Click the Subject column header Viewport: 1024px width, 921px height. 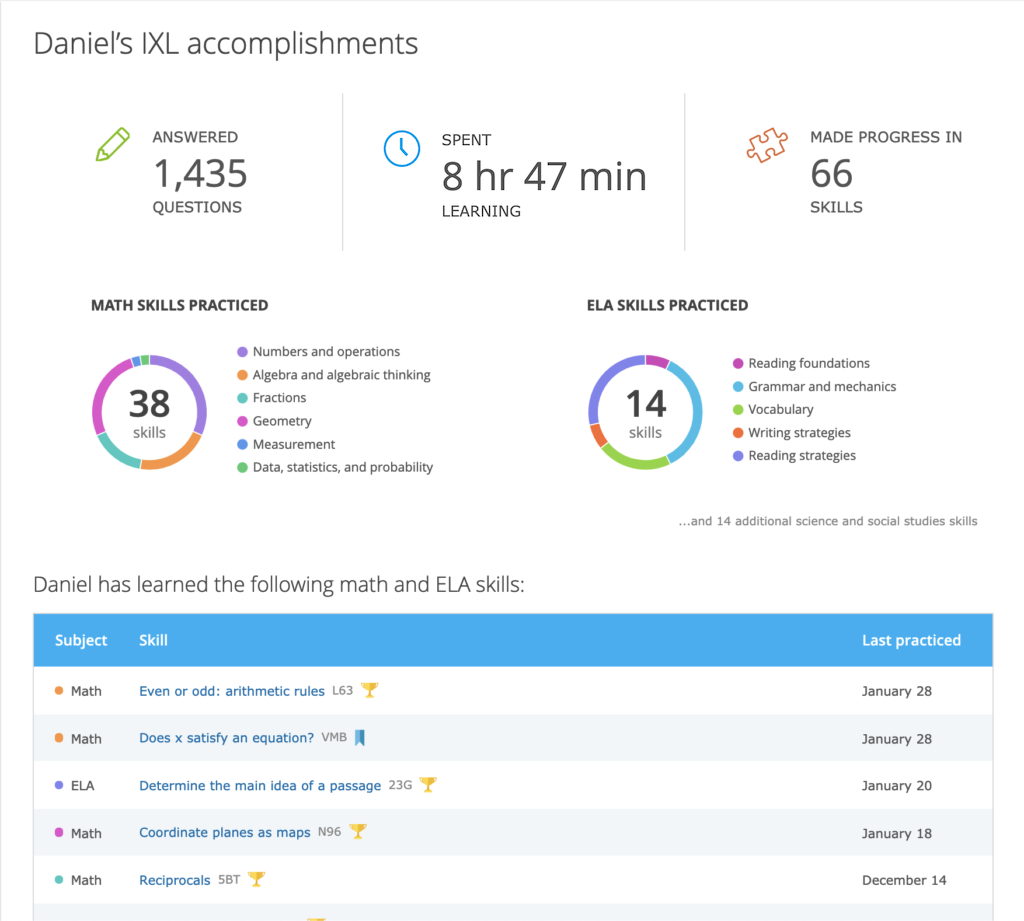click(x=81, y=640)
